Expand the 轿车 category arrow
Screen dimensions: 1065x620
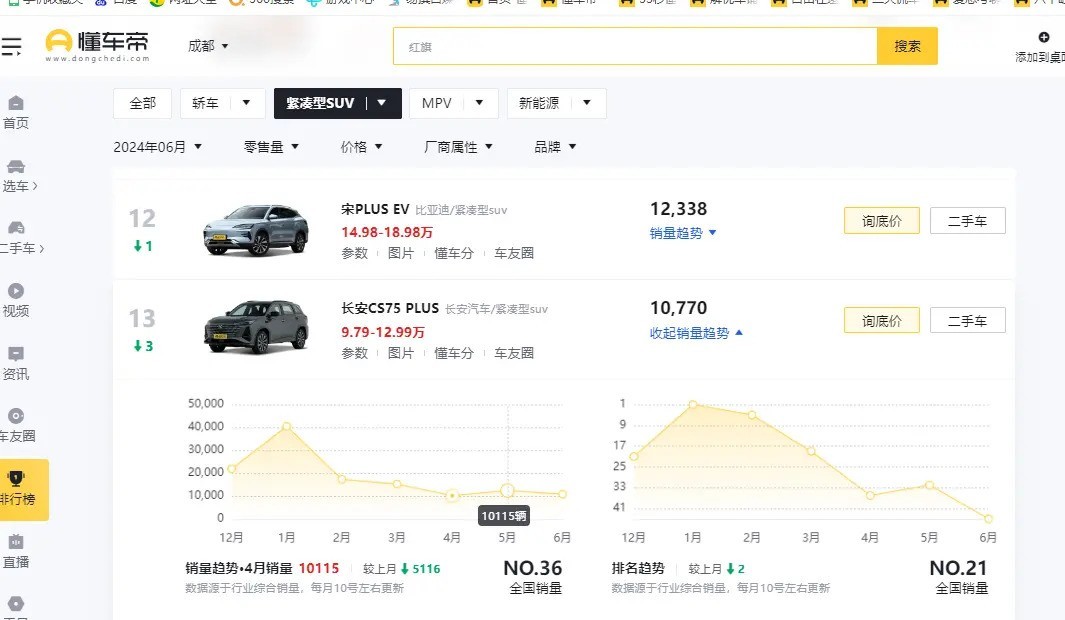246,103
